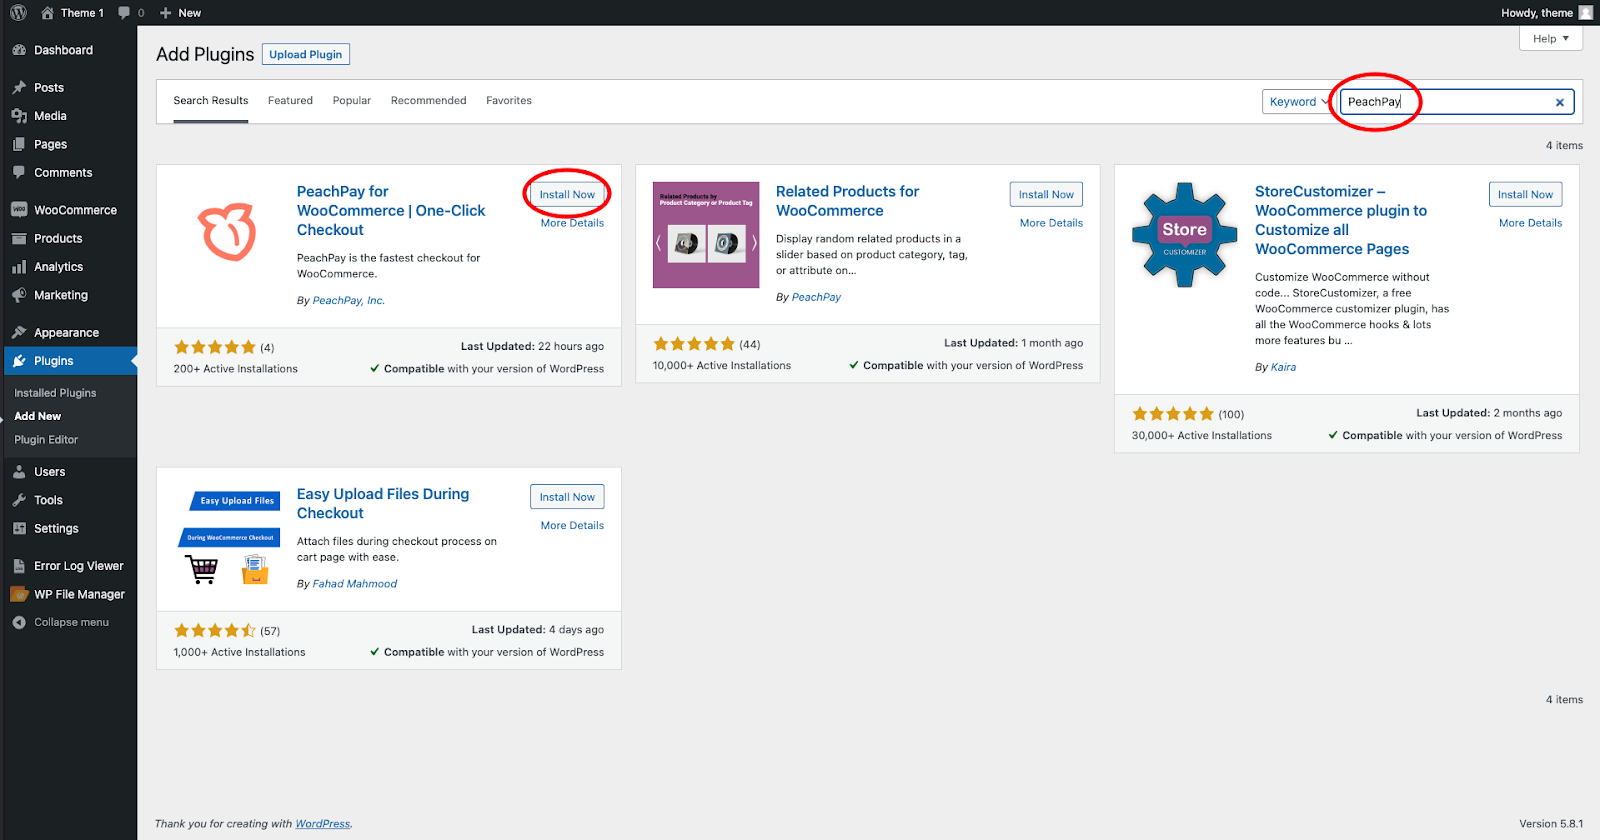
Task: Click the Media icon in sidebar
Action: (x=19, y=116)
